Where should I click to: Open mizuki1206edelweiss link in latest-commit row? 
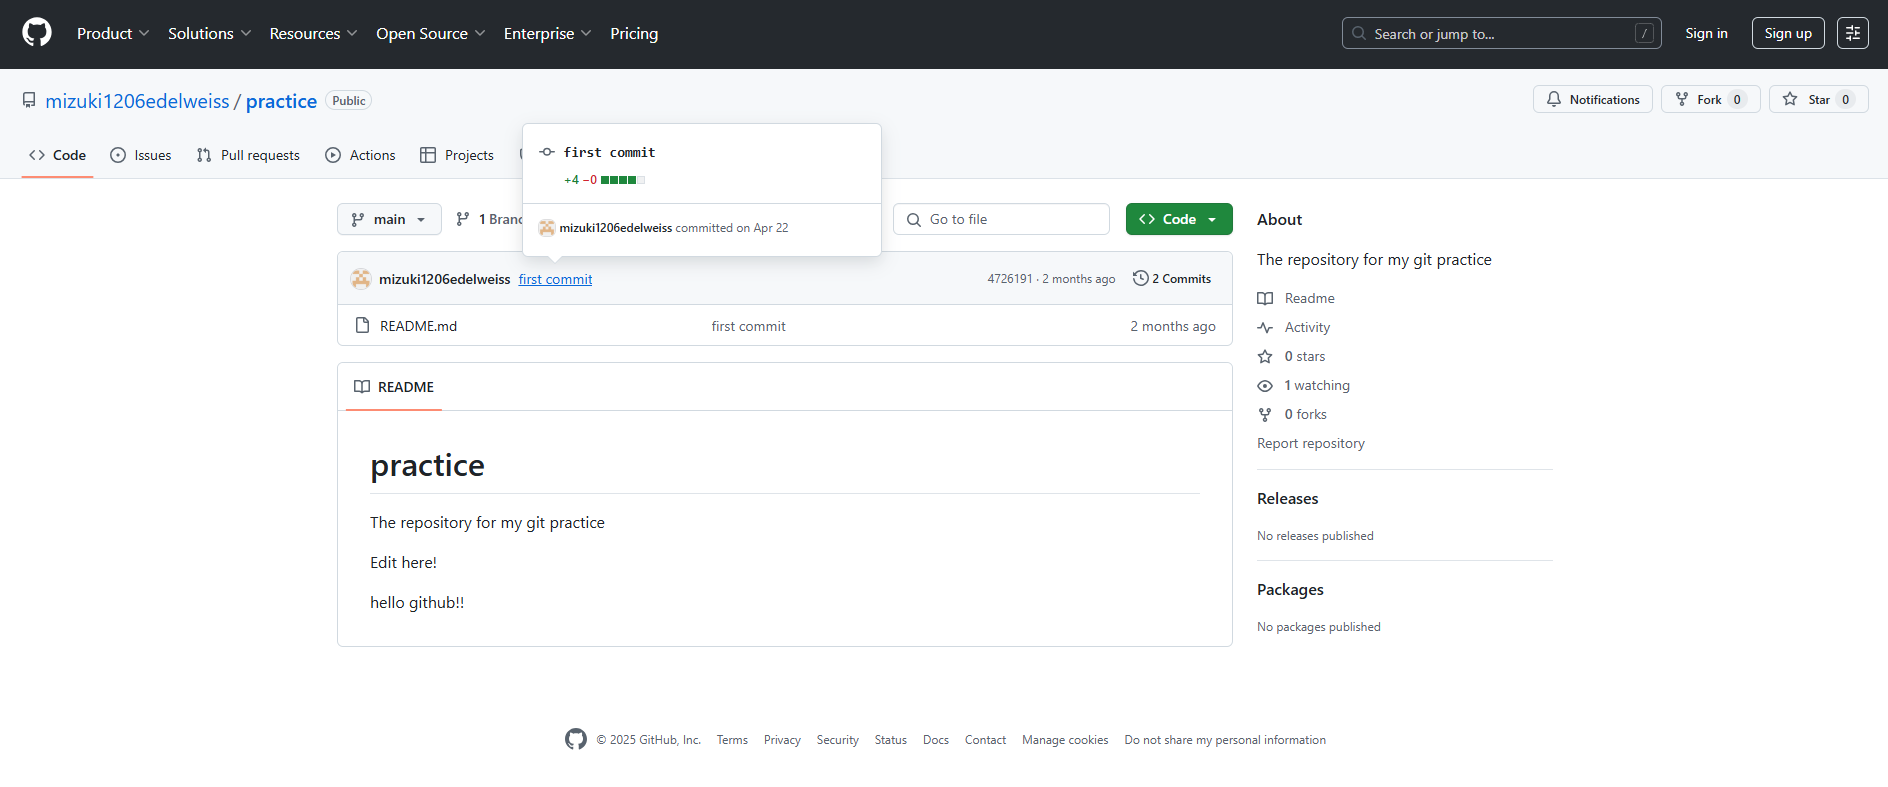(x=444, y=279)
